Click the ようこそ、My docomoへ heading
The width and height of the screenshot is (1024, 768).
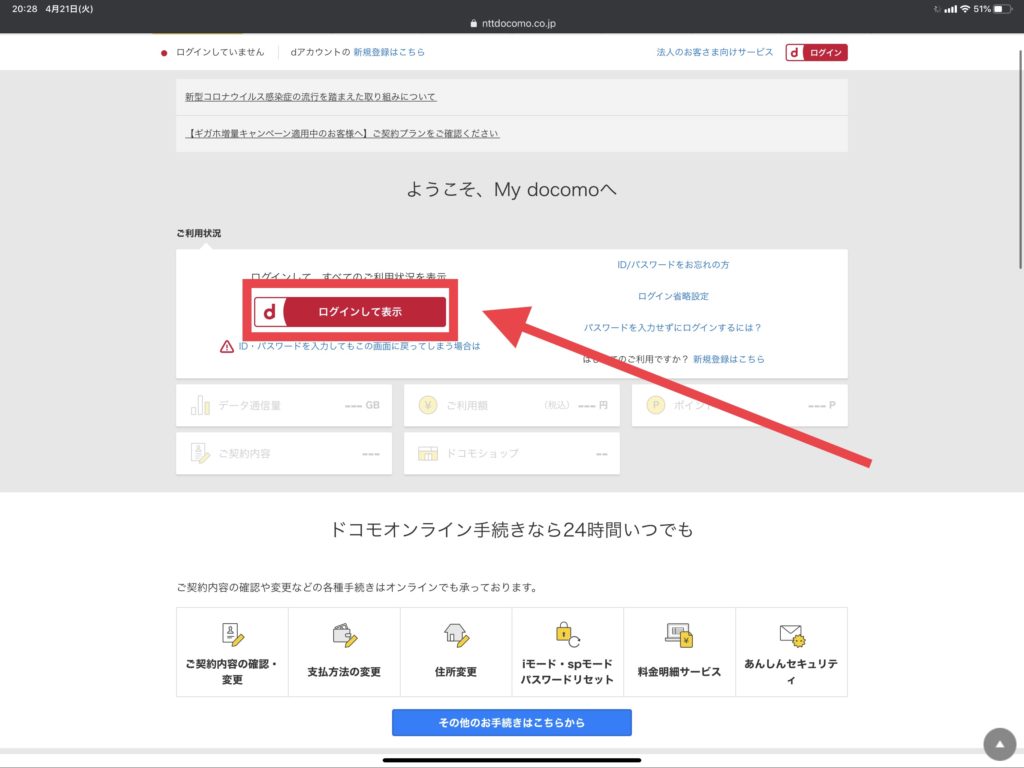click(511, 189)
